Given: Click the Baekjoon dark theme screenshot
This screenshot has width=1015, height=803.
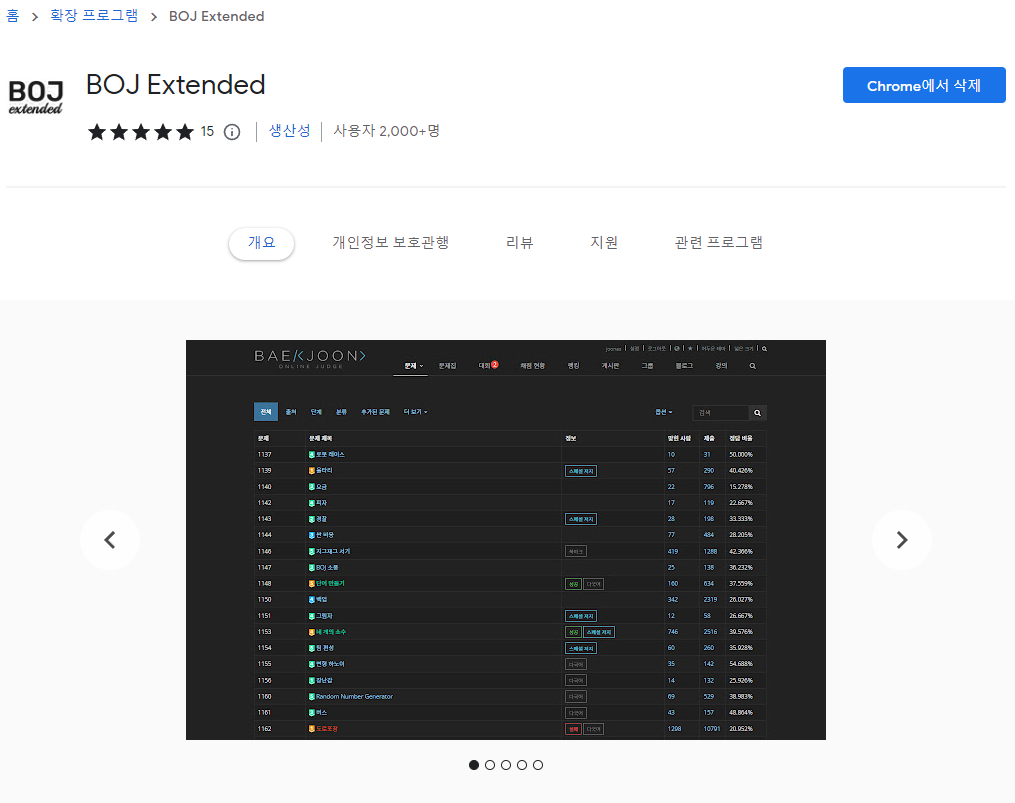Looking at the screenshot, I should [506, 539].
